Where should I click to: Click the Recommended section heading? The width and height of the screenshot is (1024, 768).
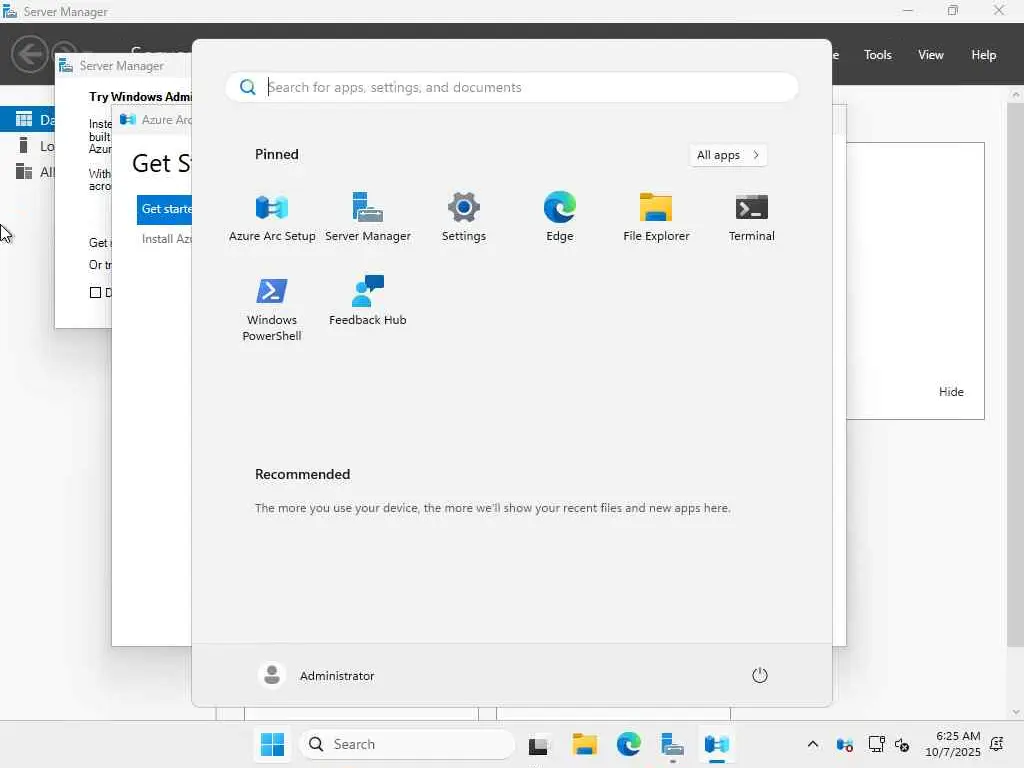pyautogui.click(x=302, y=474)
